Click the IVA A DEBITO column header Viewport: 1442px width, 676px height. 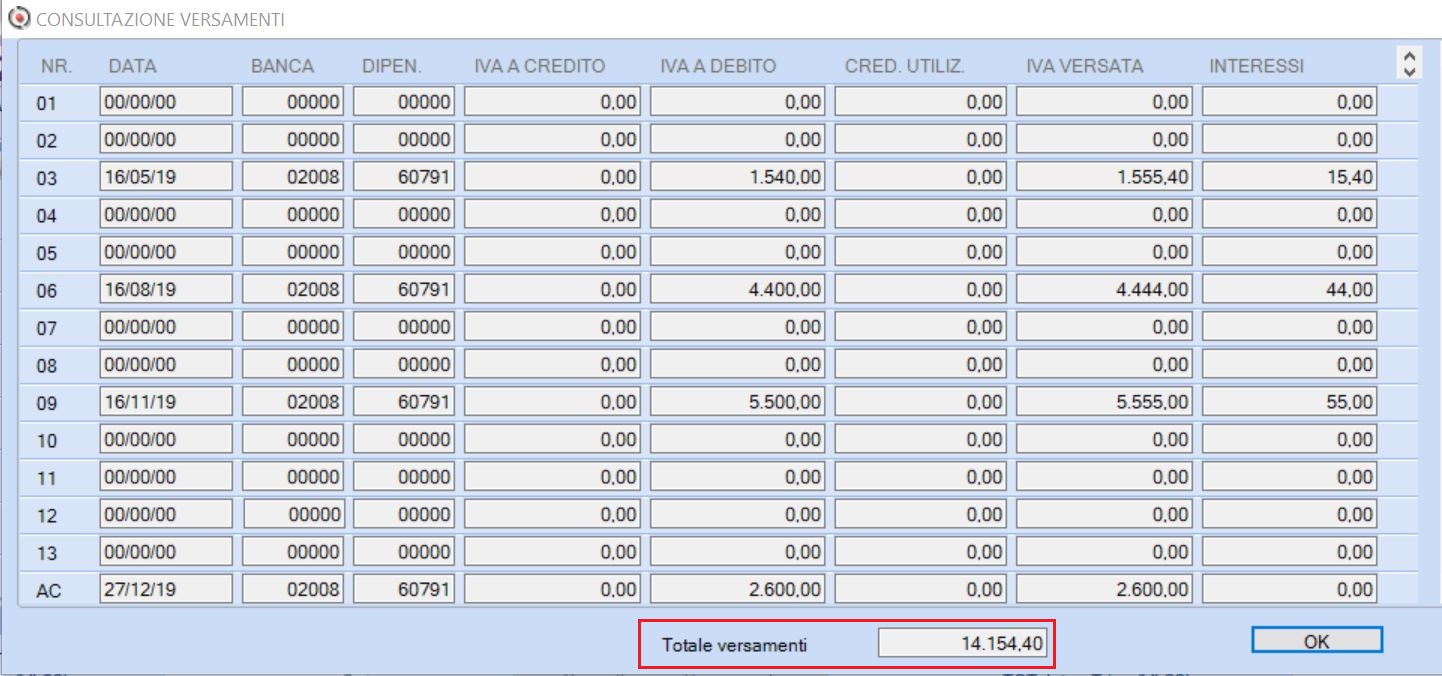pos(718,66)
